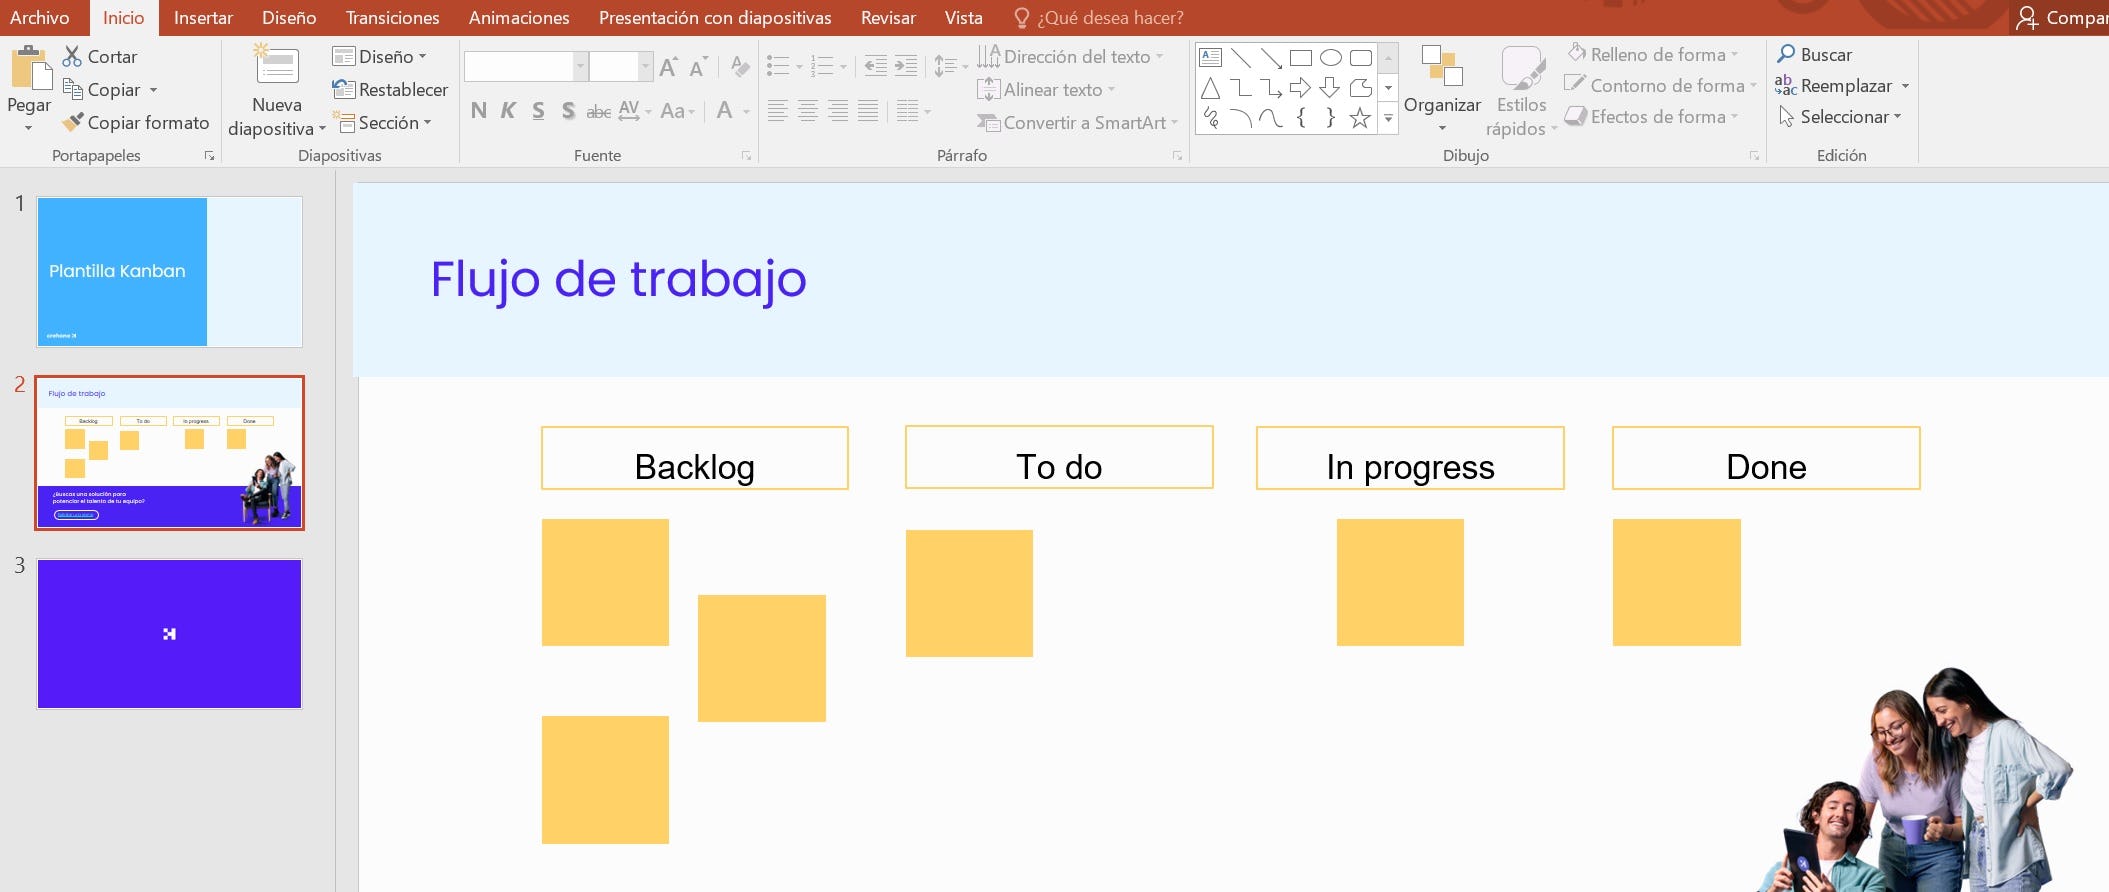Center paragraph text alignment
2109x892 pixels.
807,111
